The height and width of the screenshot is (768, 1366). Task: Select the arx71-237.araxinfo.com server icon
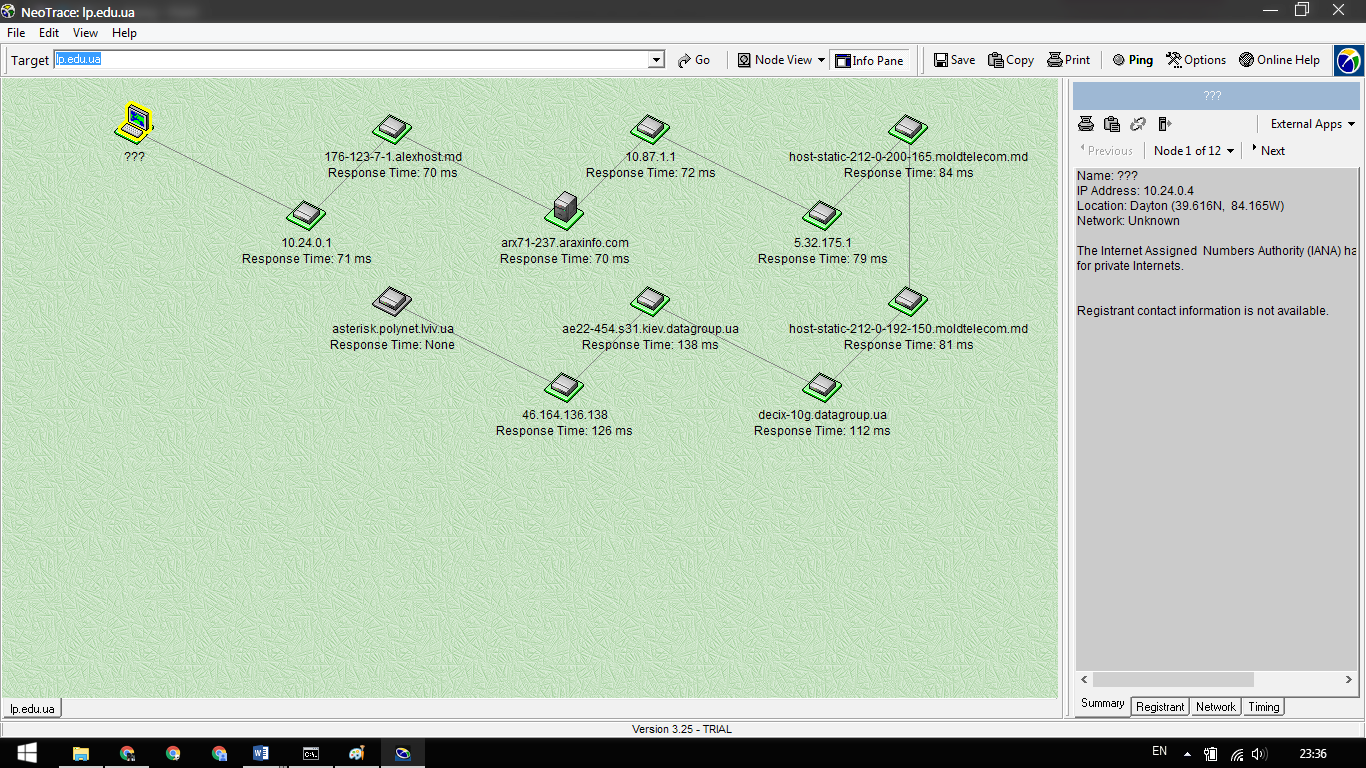tap(564, 210)
